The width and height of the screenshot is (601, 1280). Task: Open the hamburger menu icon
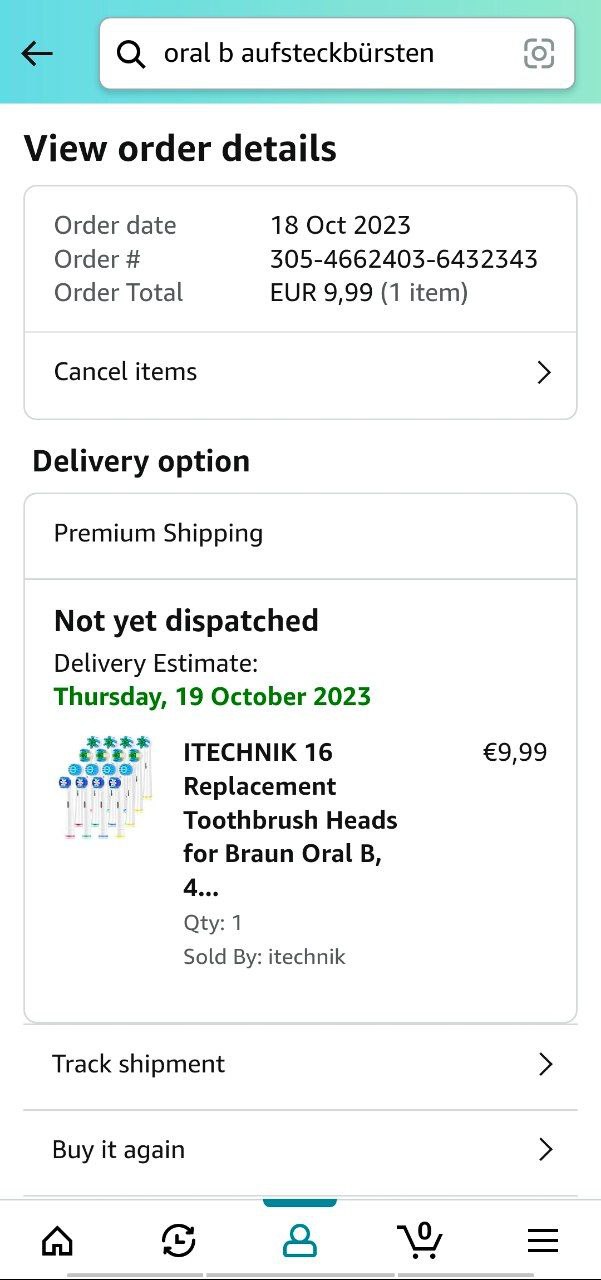click(x=543, y=1241)
